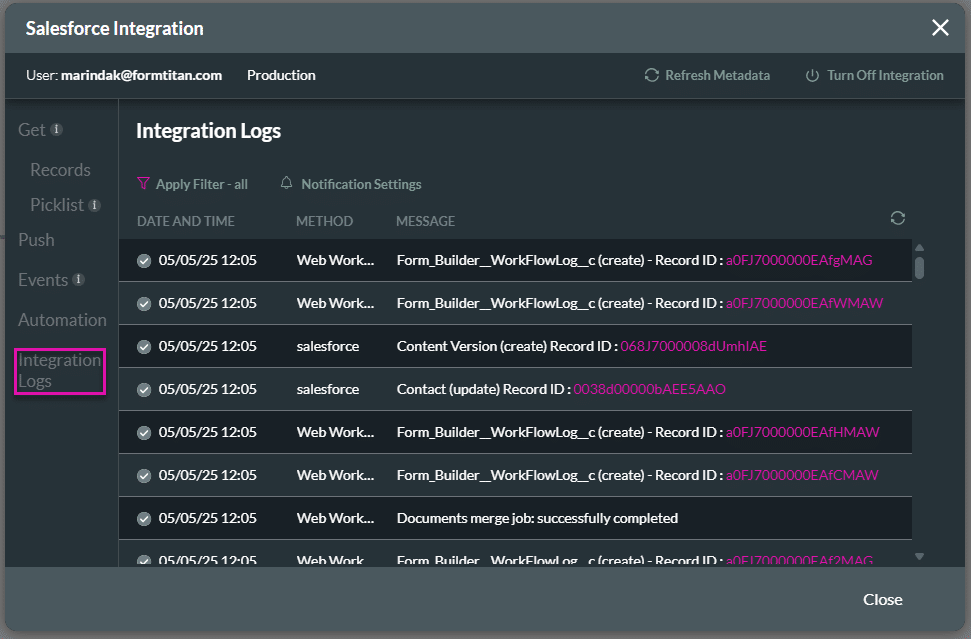
Task: Click the info icon beside Get
Action: tap(56, 129)
